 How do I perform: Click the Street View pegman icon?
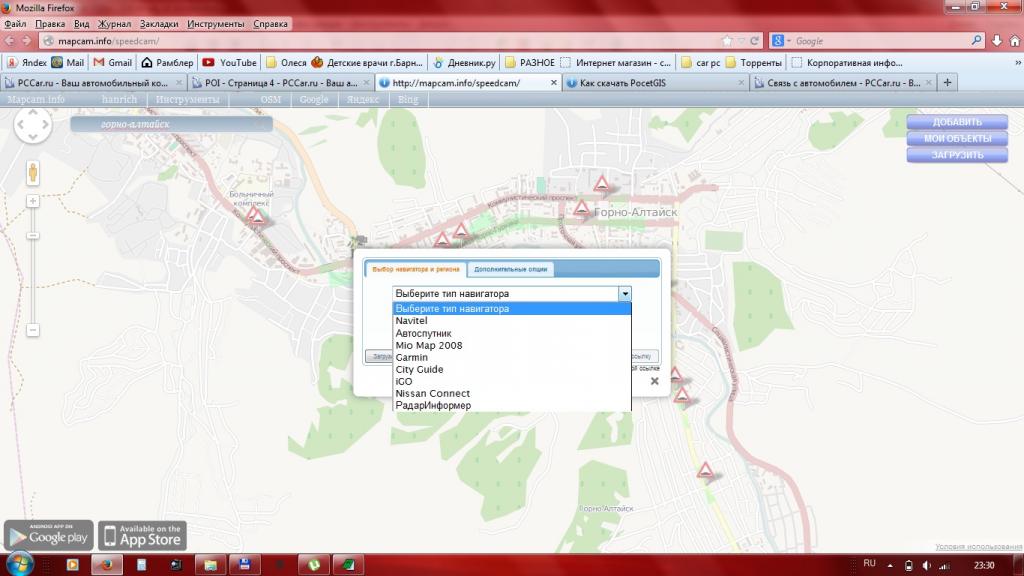coord(33,172)
